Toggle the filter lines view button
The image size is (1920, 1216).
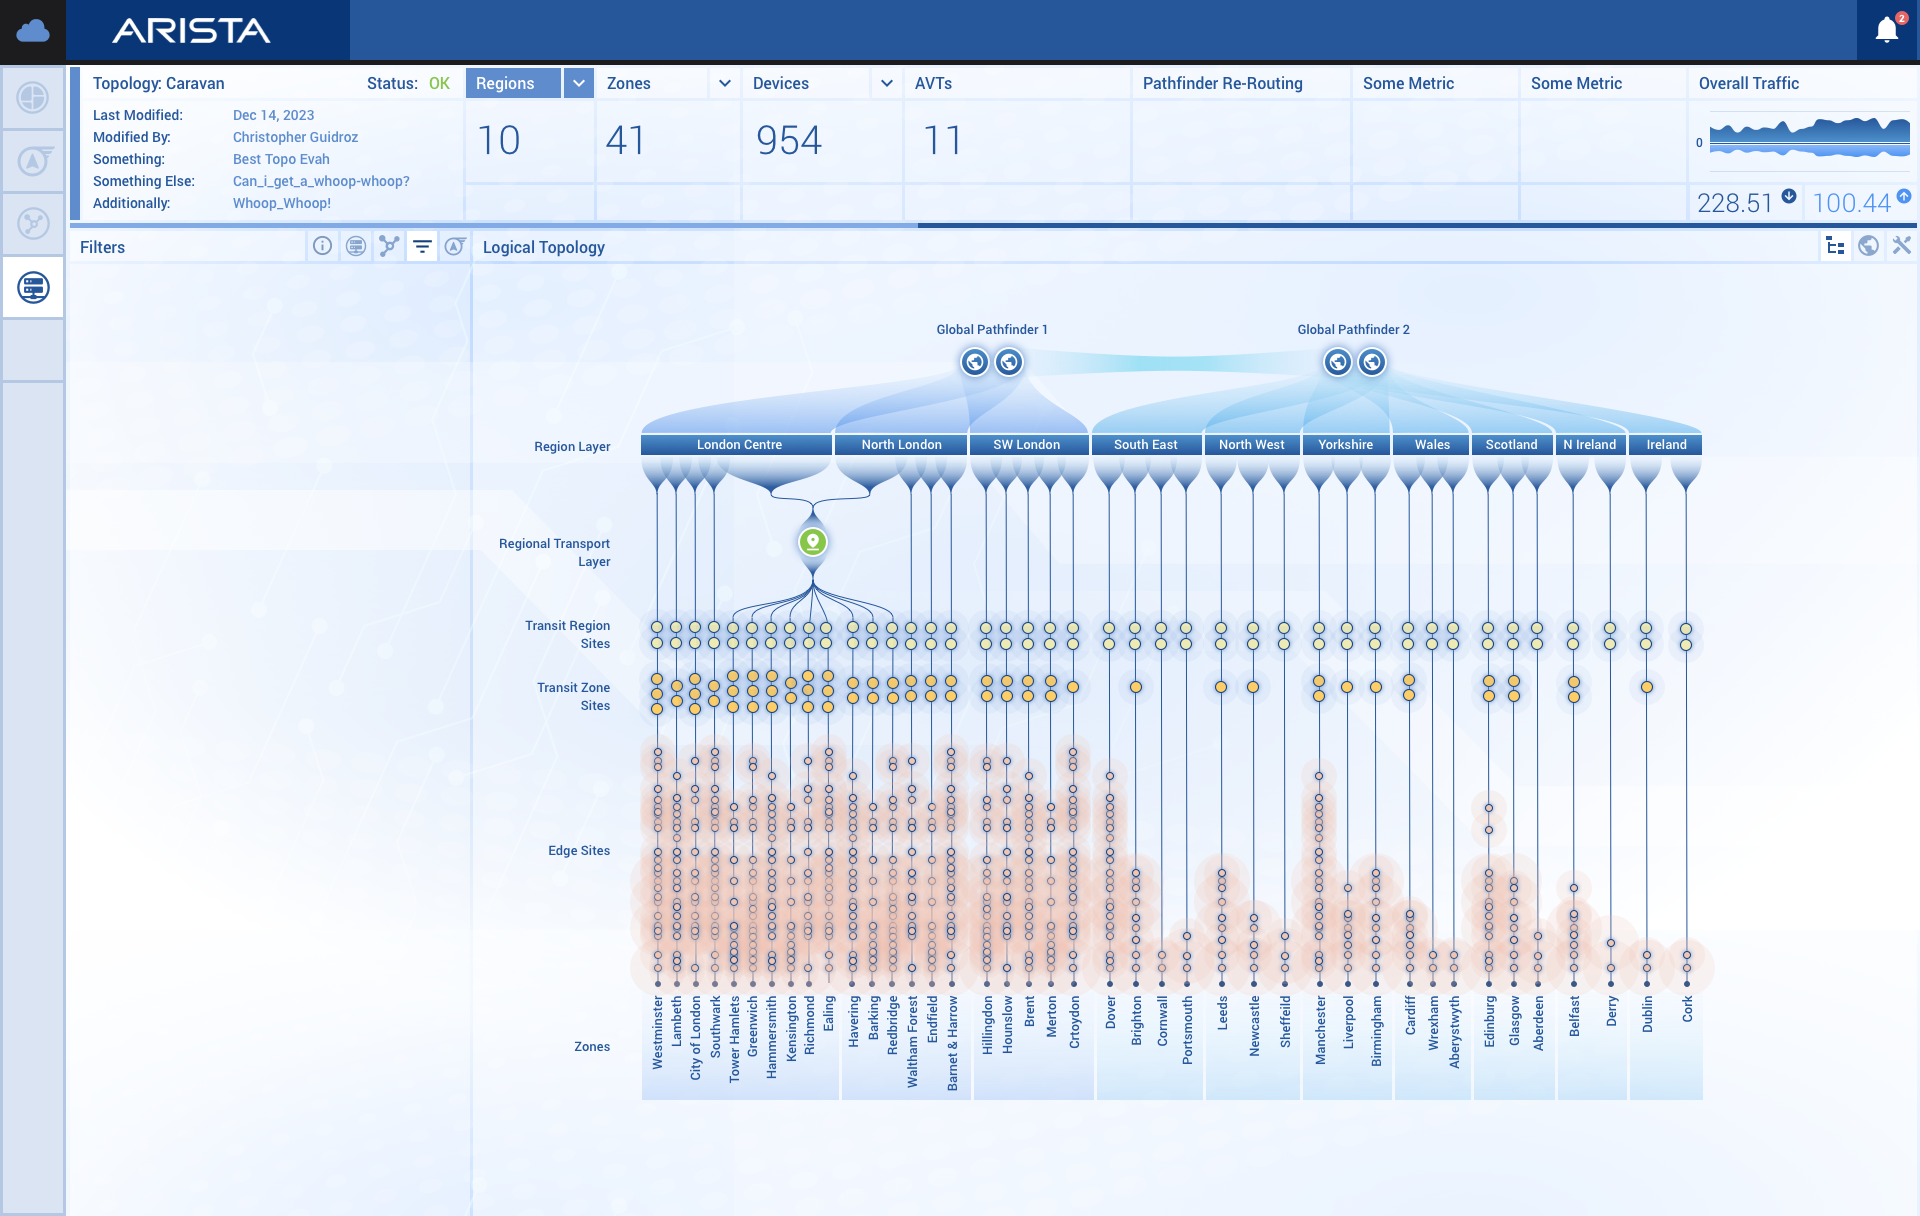click(x=422, y=246)
